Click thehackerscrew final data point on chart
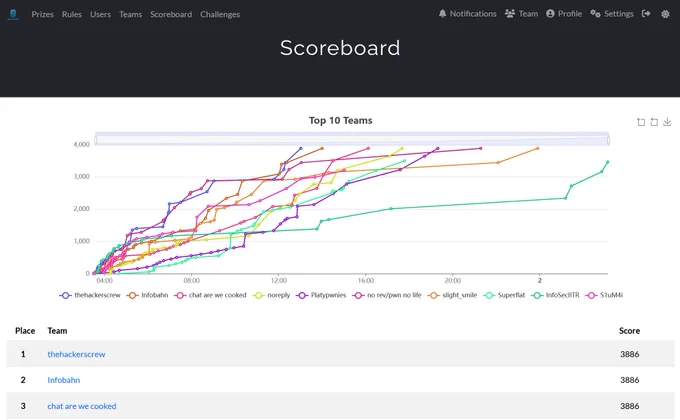The width and height of the screenshot is (680, 420). coord(301,148)
